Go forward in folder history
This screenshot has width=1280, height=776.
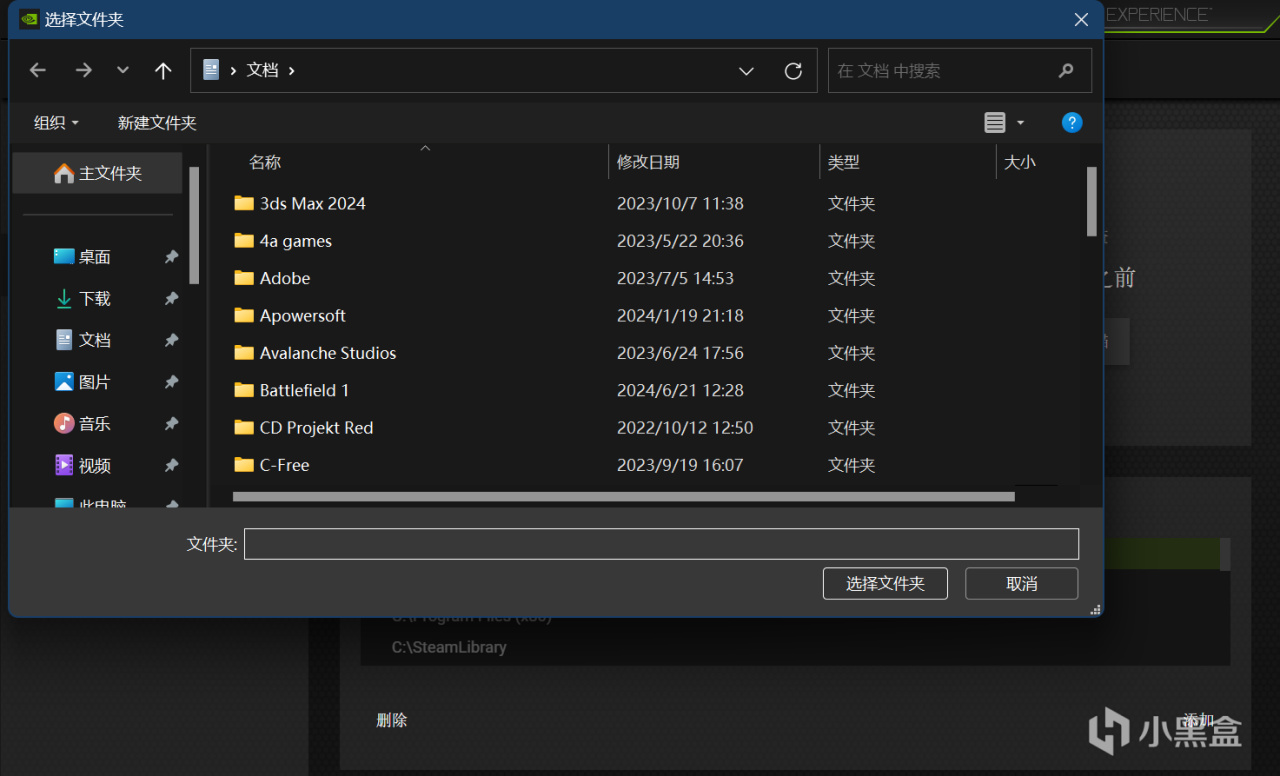(84, 70)
